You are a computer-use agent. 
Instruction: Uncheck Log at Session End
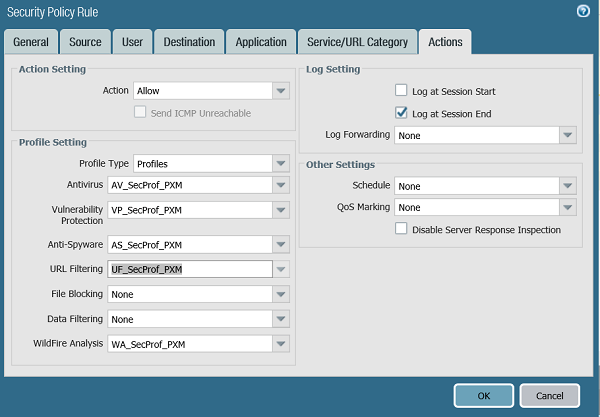point(401,113)
